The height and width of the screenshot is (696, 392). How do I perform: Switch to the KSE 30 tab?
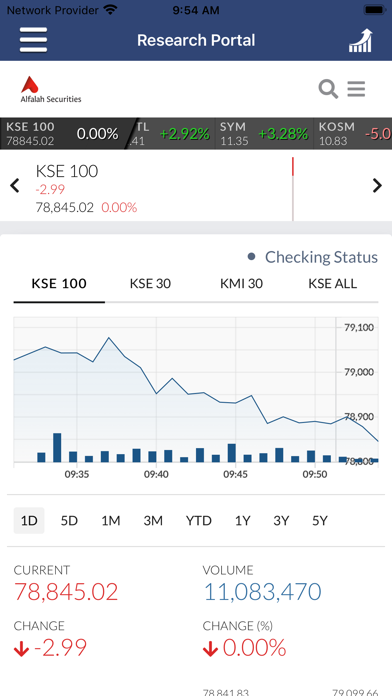(x=150, y=284)
